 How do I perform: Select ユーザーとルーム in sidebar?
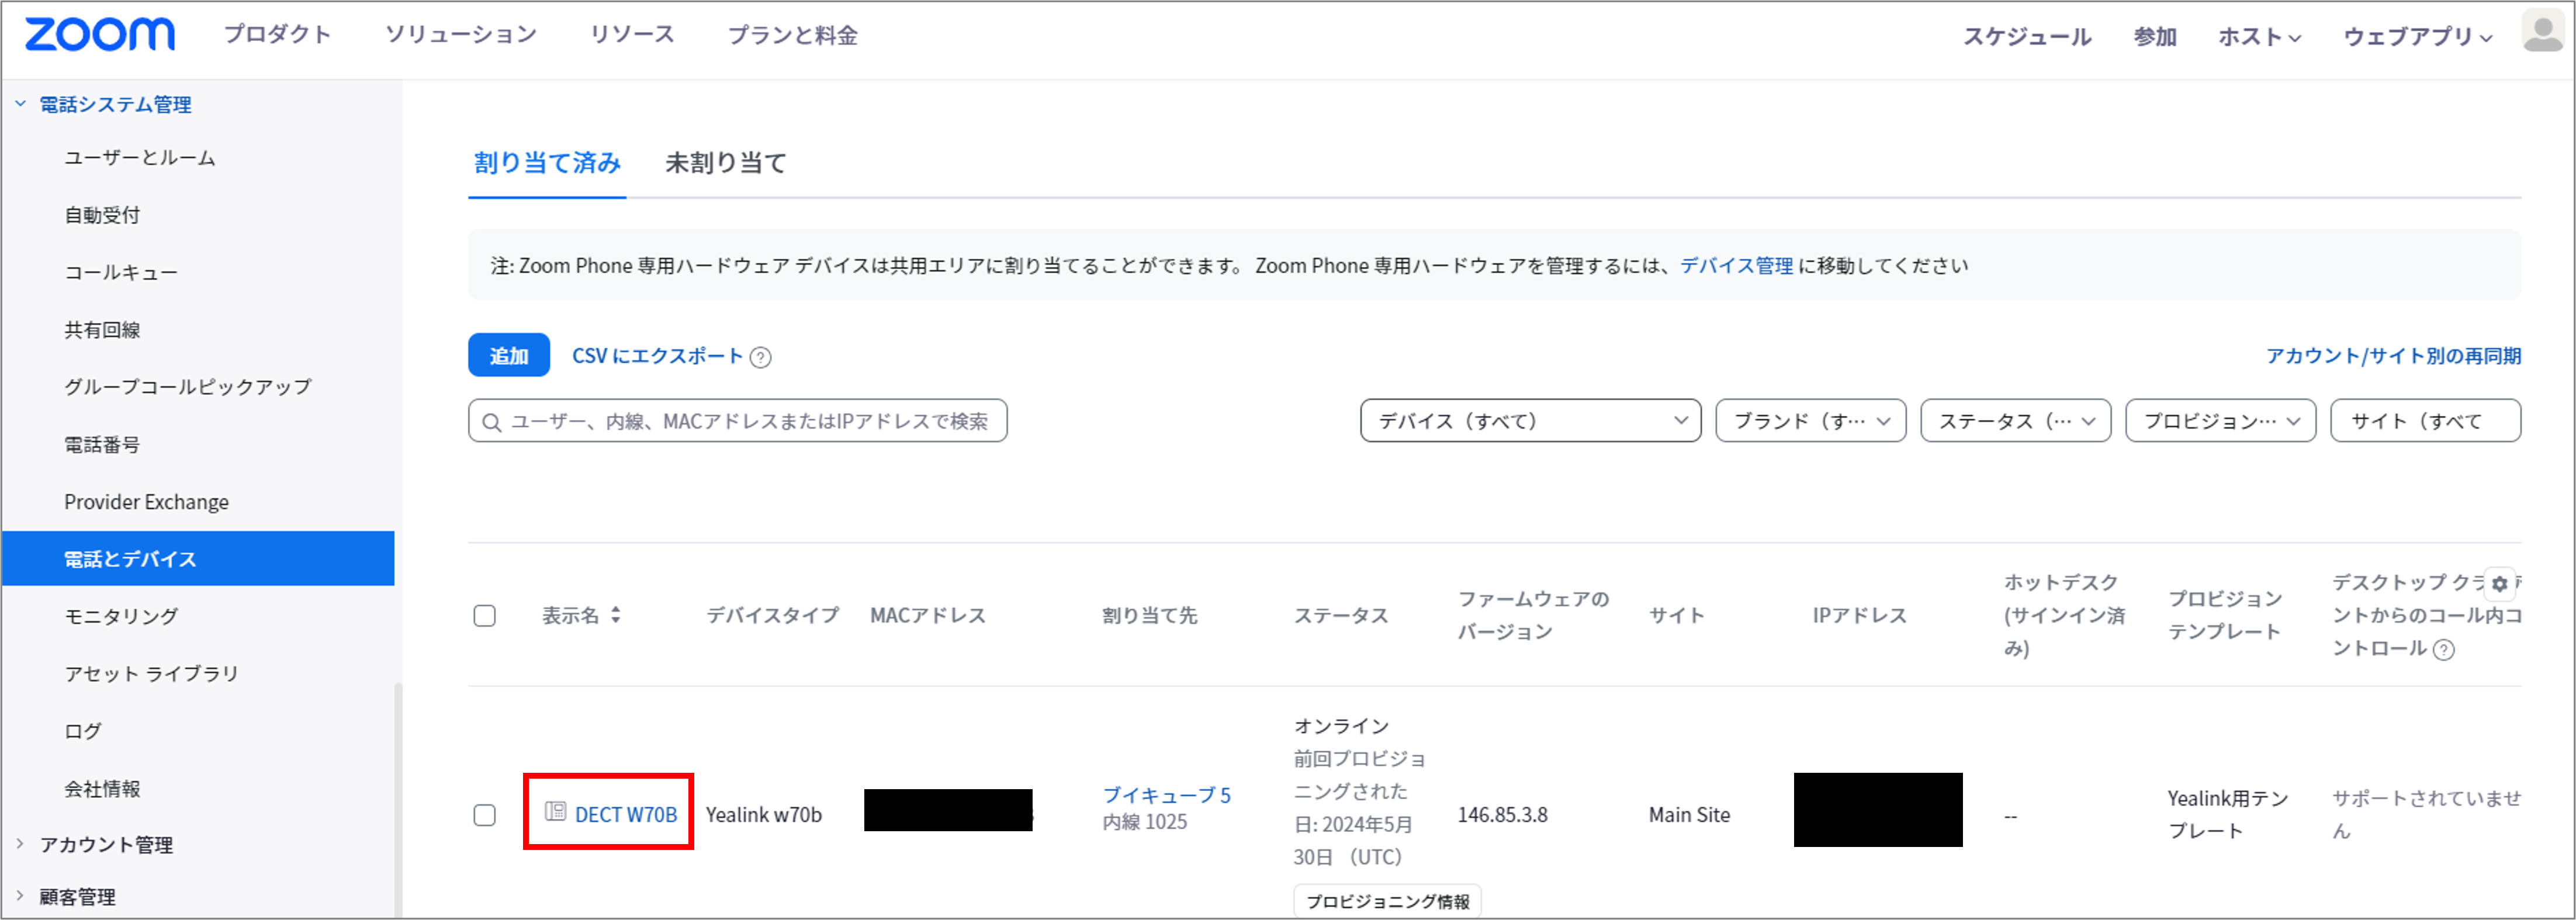[140, 158]
